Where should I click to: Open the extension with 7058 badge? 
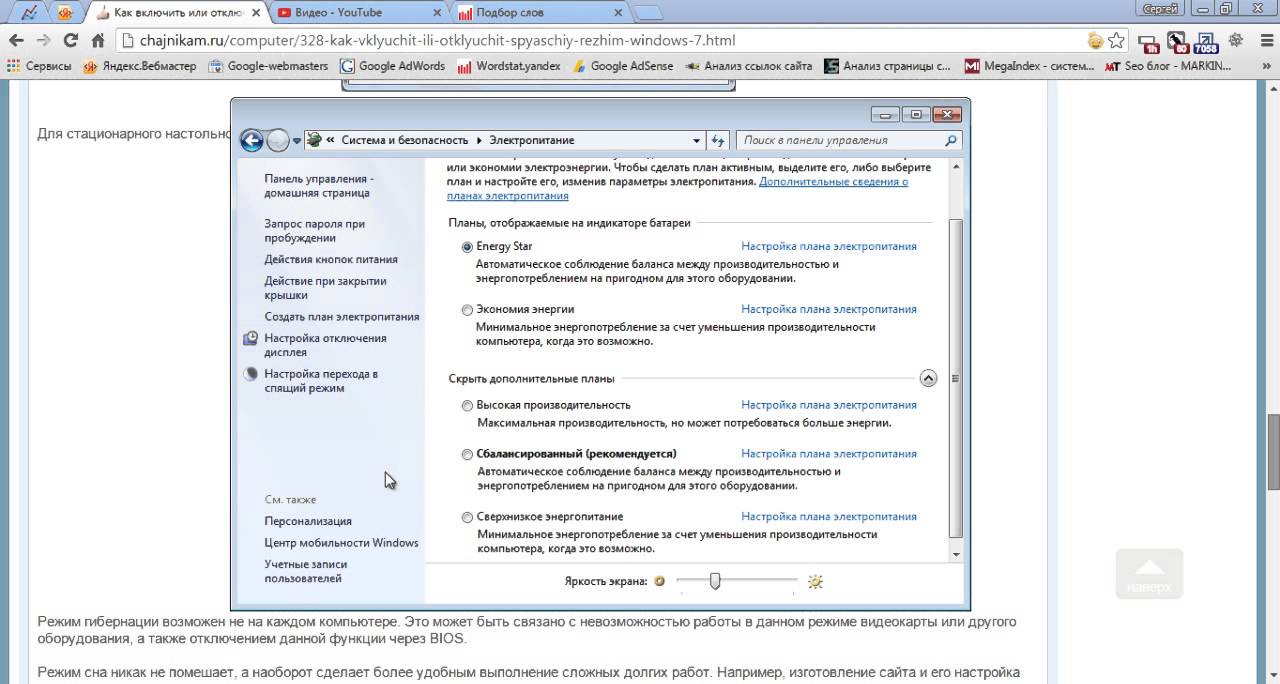pyautogui.click(x=1206, y=42)
